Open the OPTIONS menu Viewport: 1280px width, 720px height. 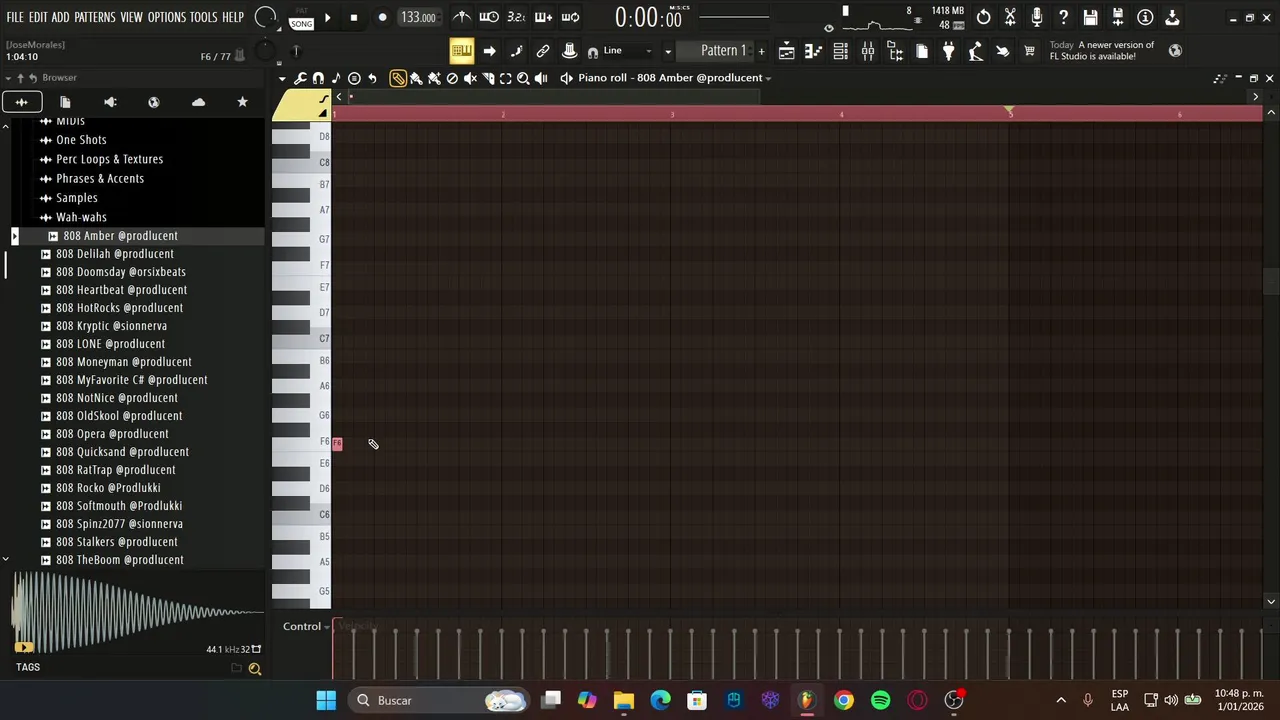167,17
